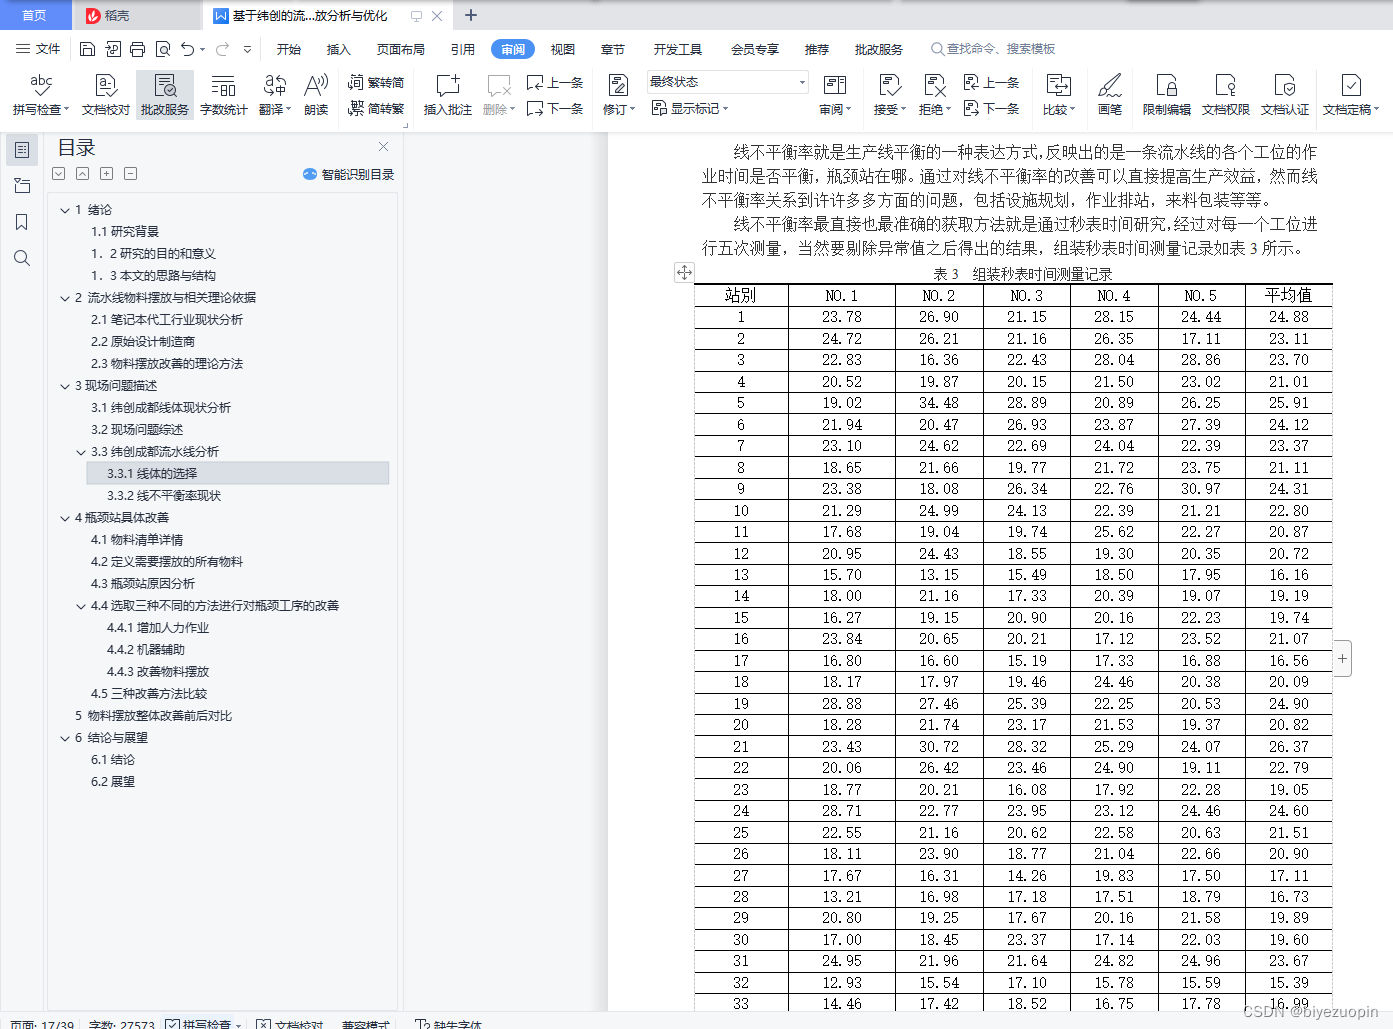Click the Export to PDF icon
The image size is (1393, 1029).
113,49
